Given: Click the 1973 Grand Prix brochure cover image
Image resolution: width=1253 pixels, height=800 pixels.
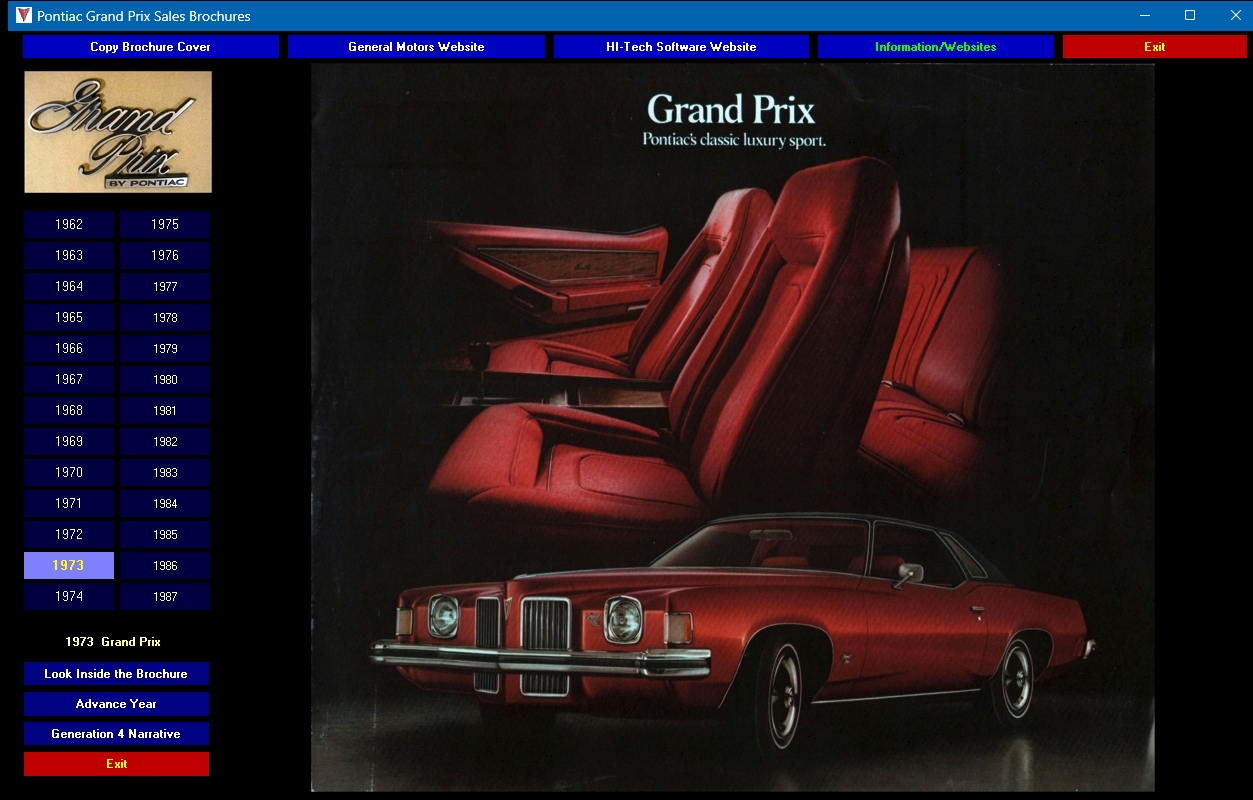Looking at the screenshot, I should pyautogui.click(x=732, y=428).
